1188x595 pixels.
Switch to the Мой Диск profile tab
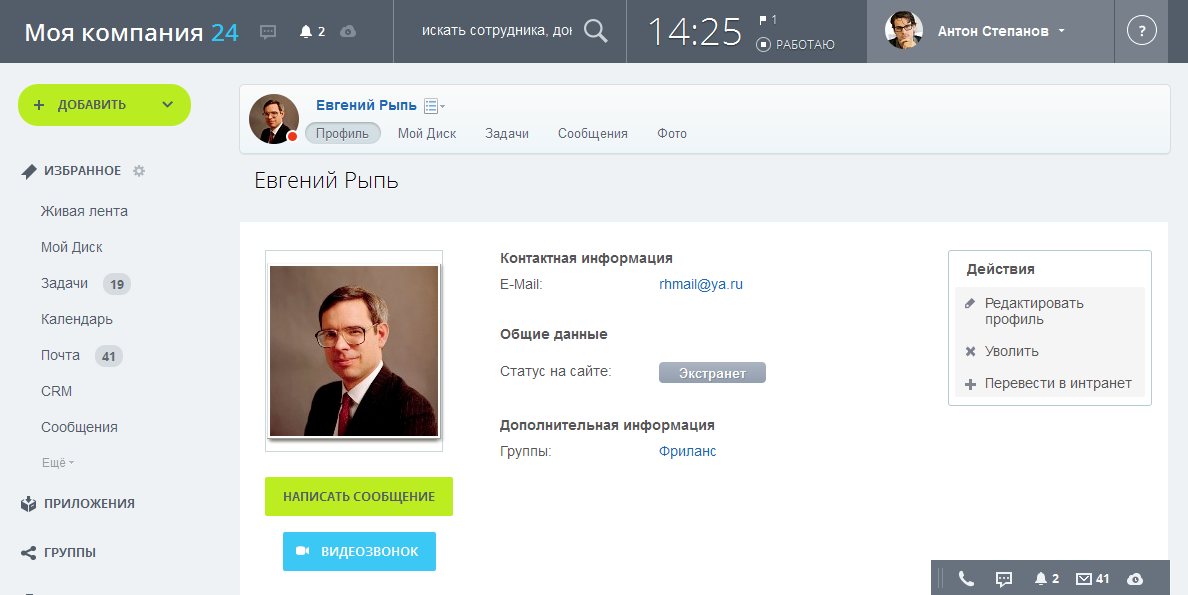coord(427,133)
